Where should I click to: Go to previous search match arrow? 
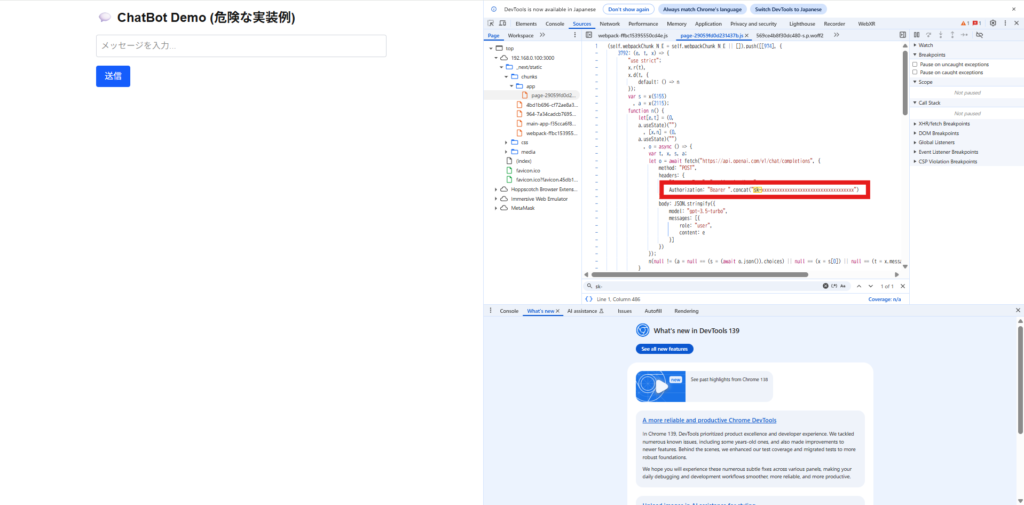[859, 286]
